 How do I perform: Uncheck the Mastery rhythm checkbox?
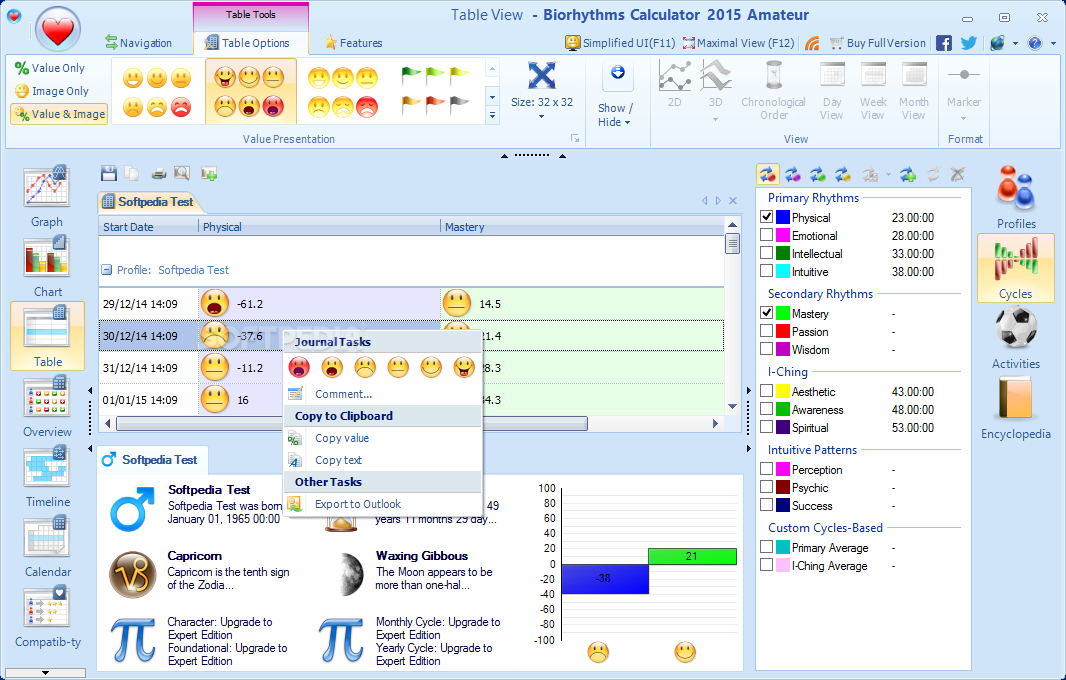pyautogui.click(x=766, y=313)
